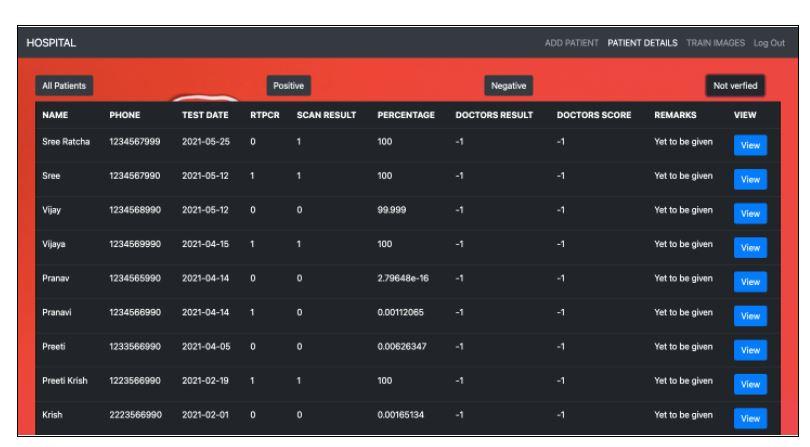Click the TEST DATE column header

[x=205, y=115]
